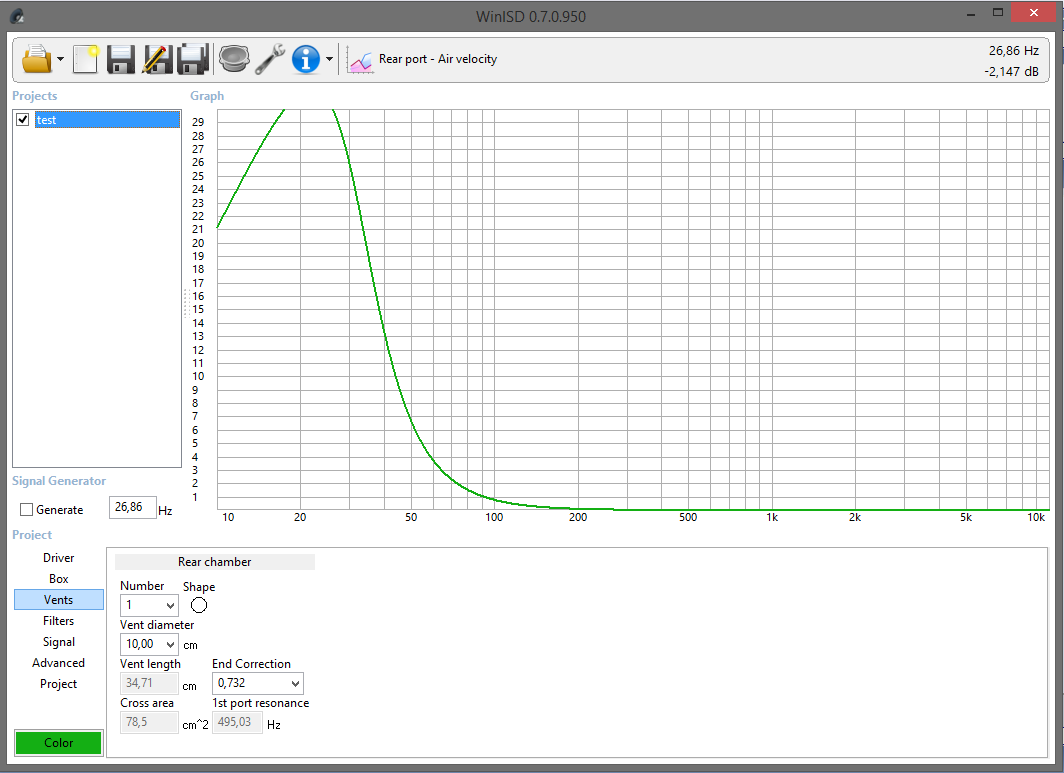Maximize the WinISD window
This screenshot has height=773, width=1064.
998,13
